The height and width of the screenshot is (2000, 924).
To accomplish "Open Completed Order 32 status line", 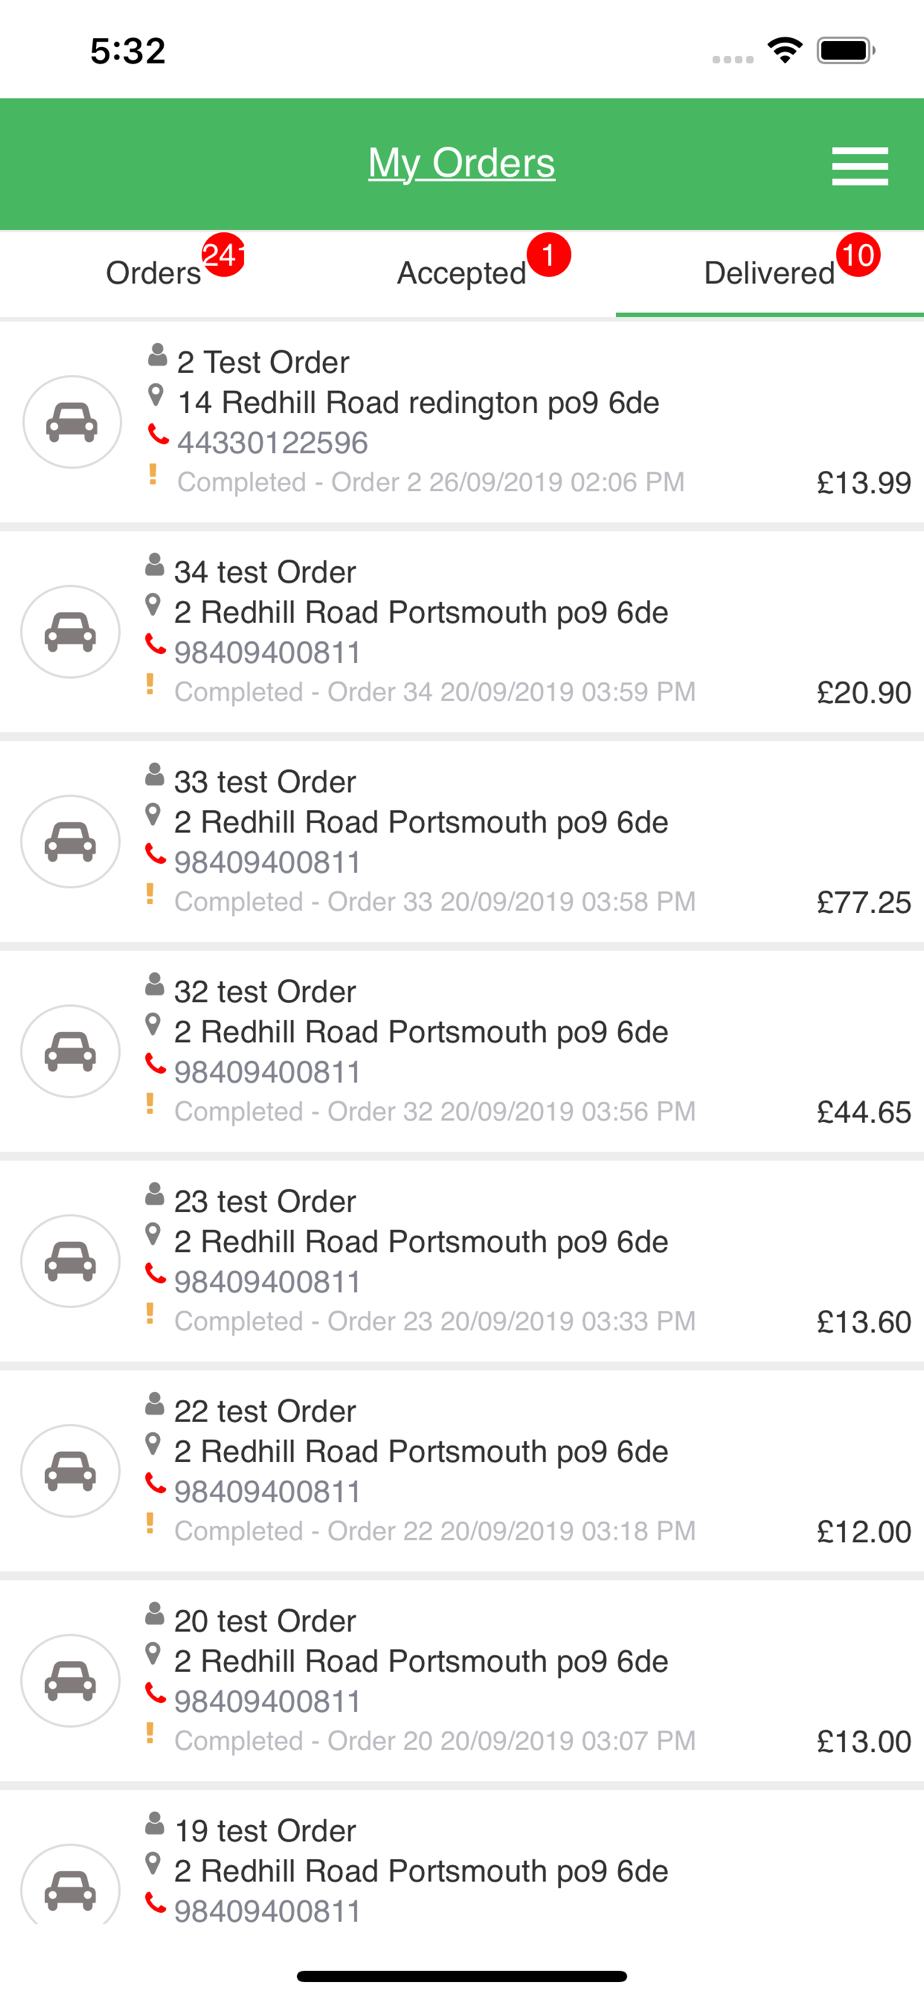I will click(x=435, y=1112).
